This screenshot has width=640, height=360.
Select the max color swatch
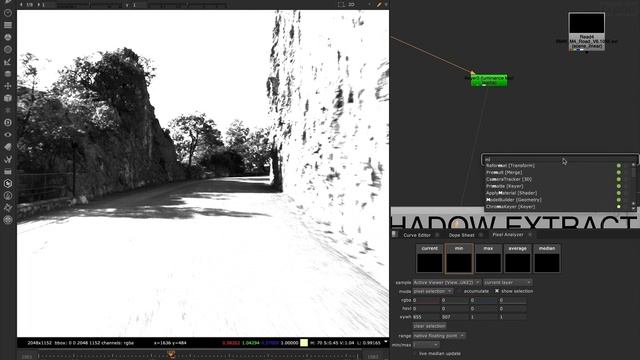point(488,258)
